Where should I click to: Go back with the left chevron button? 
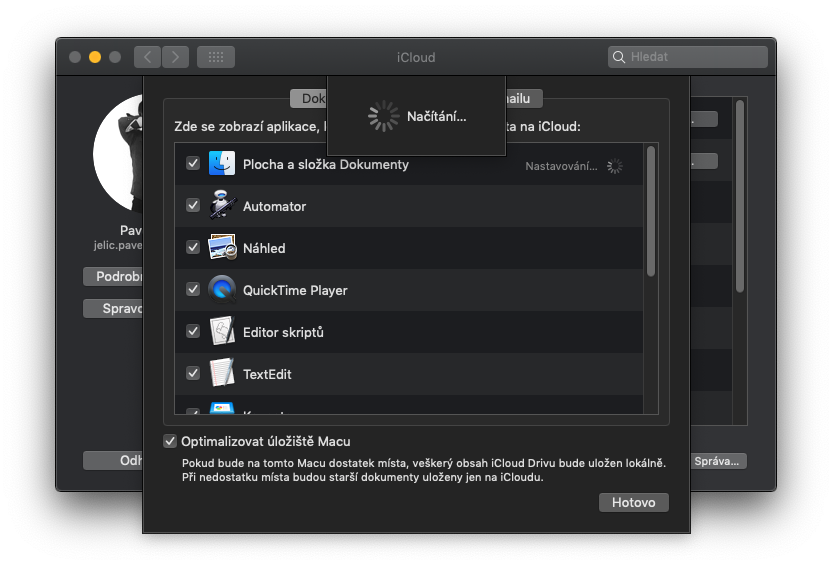(148, 57)
